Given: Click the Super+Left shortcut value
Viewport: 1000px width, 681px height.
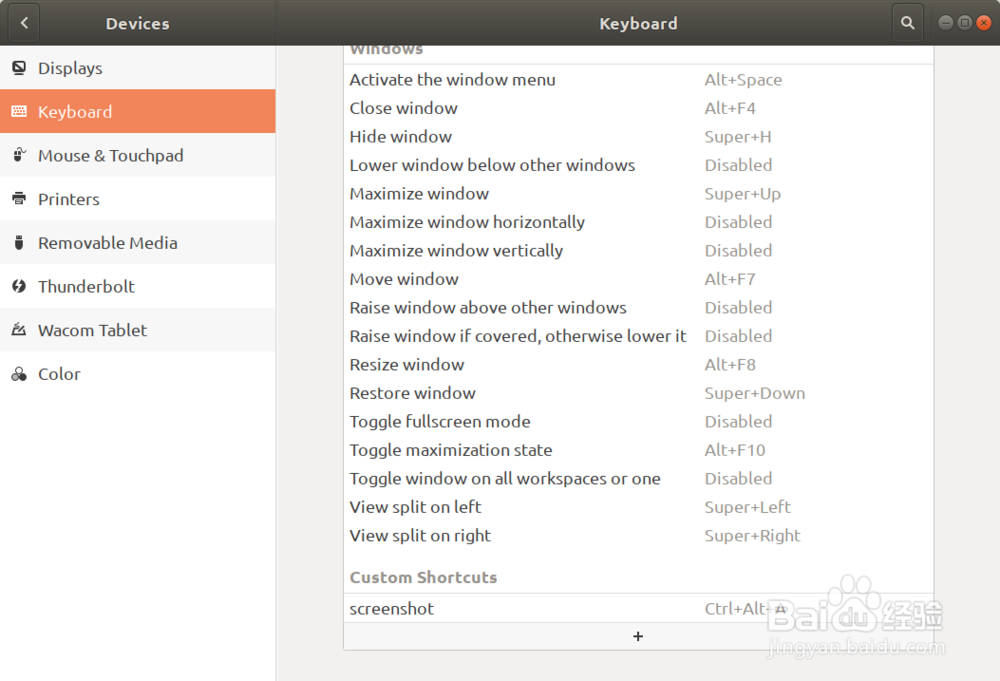Looking at the screenshot, I should point(747,507).
